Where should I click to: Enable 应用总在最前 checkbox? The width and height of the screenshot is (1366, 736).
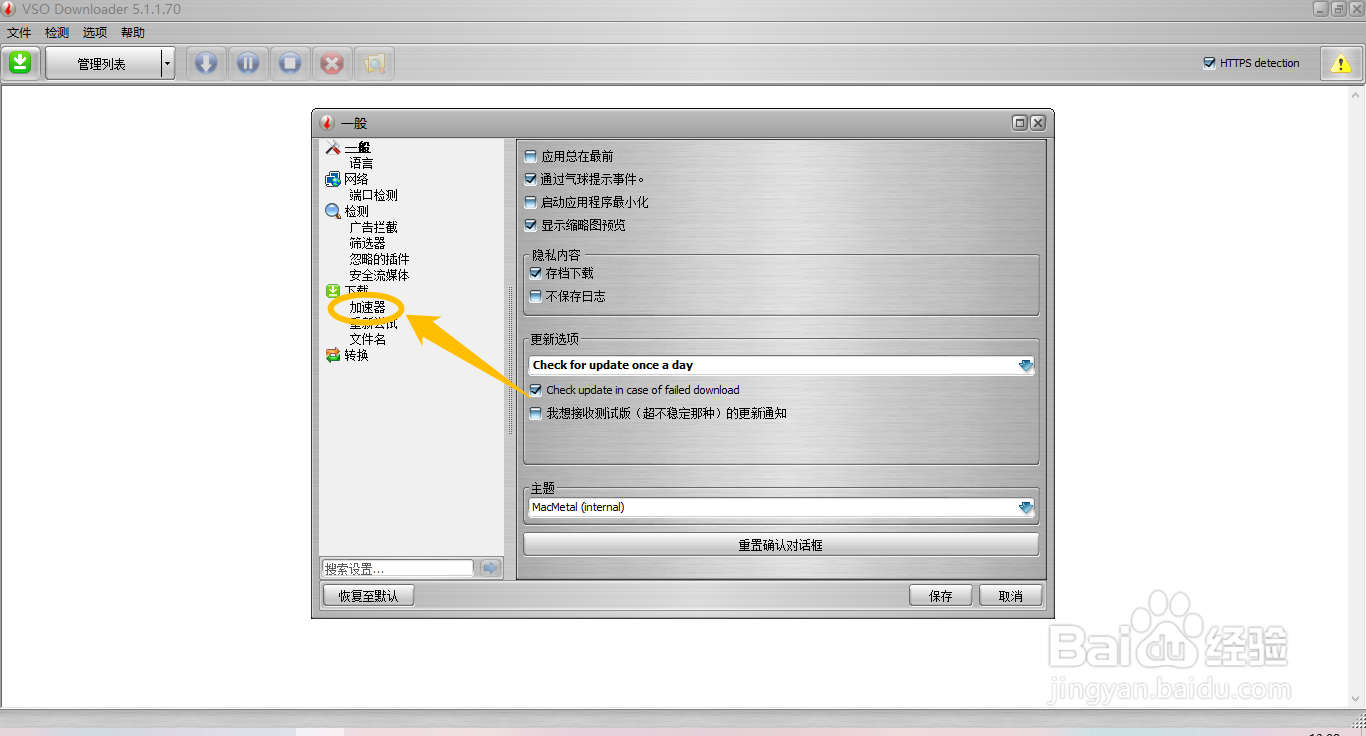(531, 156)
